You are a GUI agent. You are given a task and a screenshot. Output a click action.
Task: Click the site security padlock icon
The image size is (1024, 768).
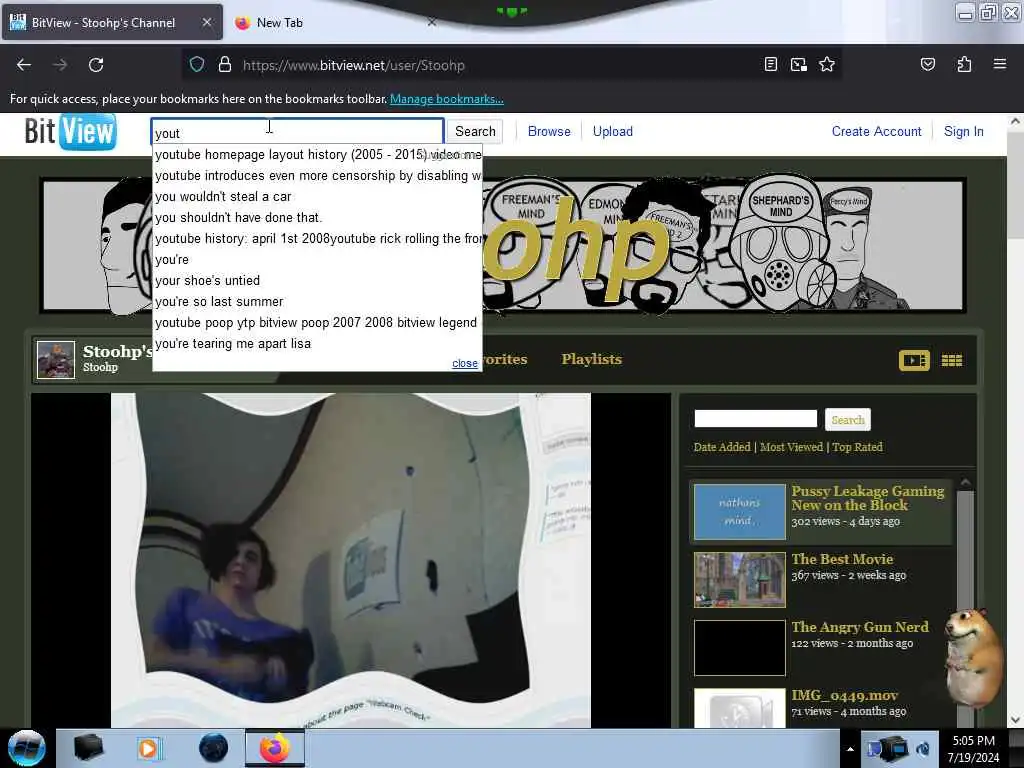(x=225, y=65)
